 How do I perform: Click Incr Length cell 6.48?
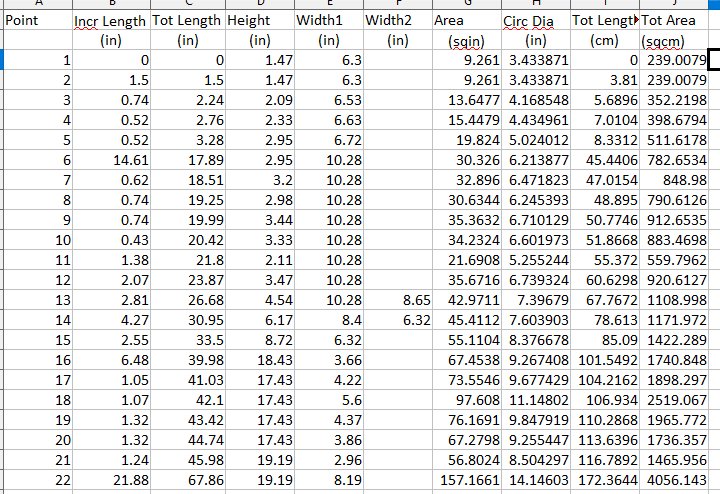112,360
